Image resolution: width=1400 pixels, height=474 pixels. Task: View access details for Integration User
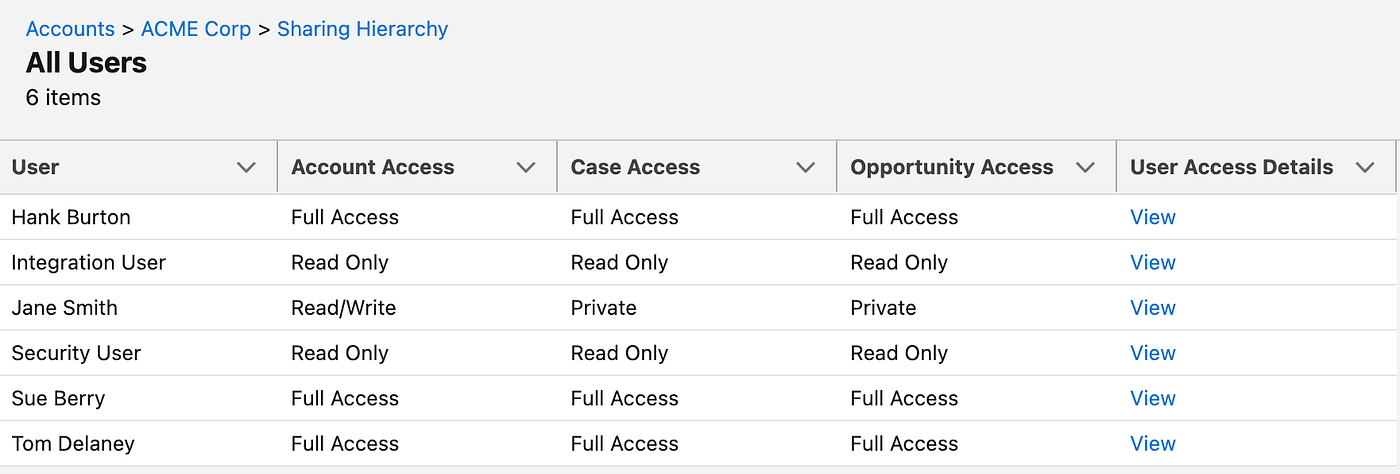coord(1152,263)
